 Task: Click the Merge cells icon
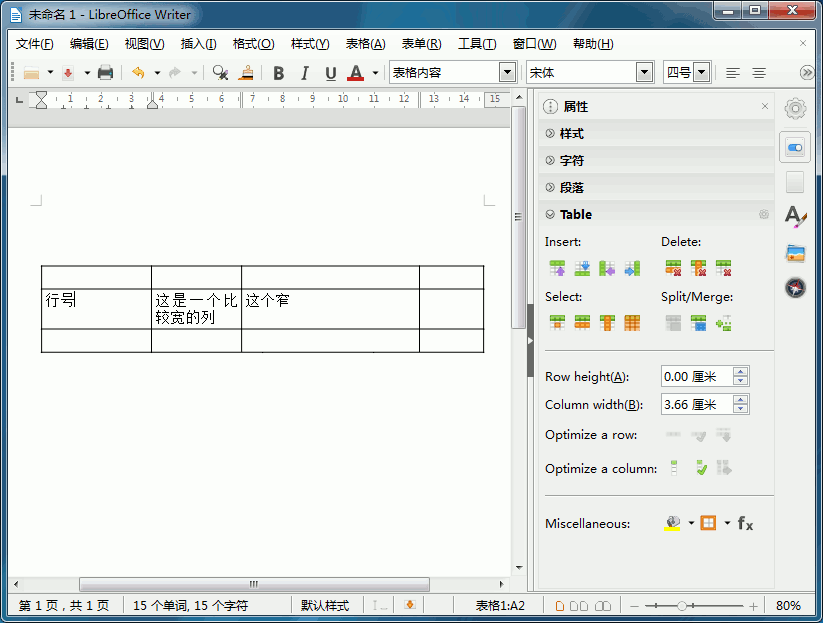(x=674, y=323)
